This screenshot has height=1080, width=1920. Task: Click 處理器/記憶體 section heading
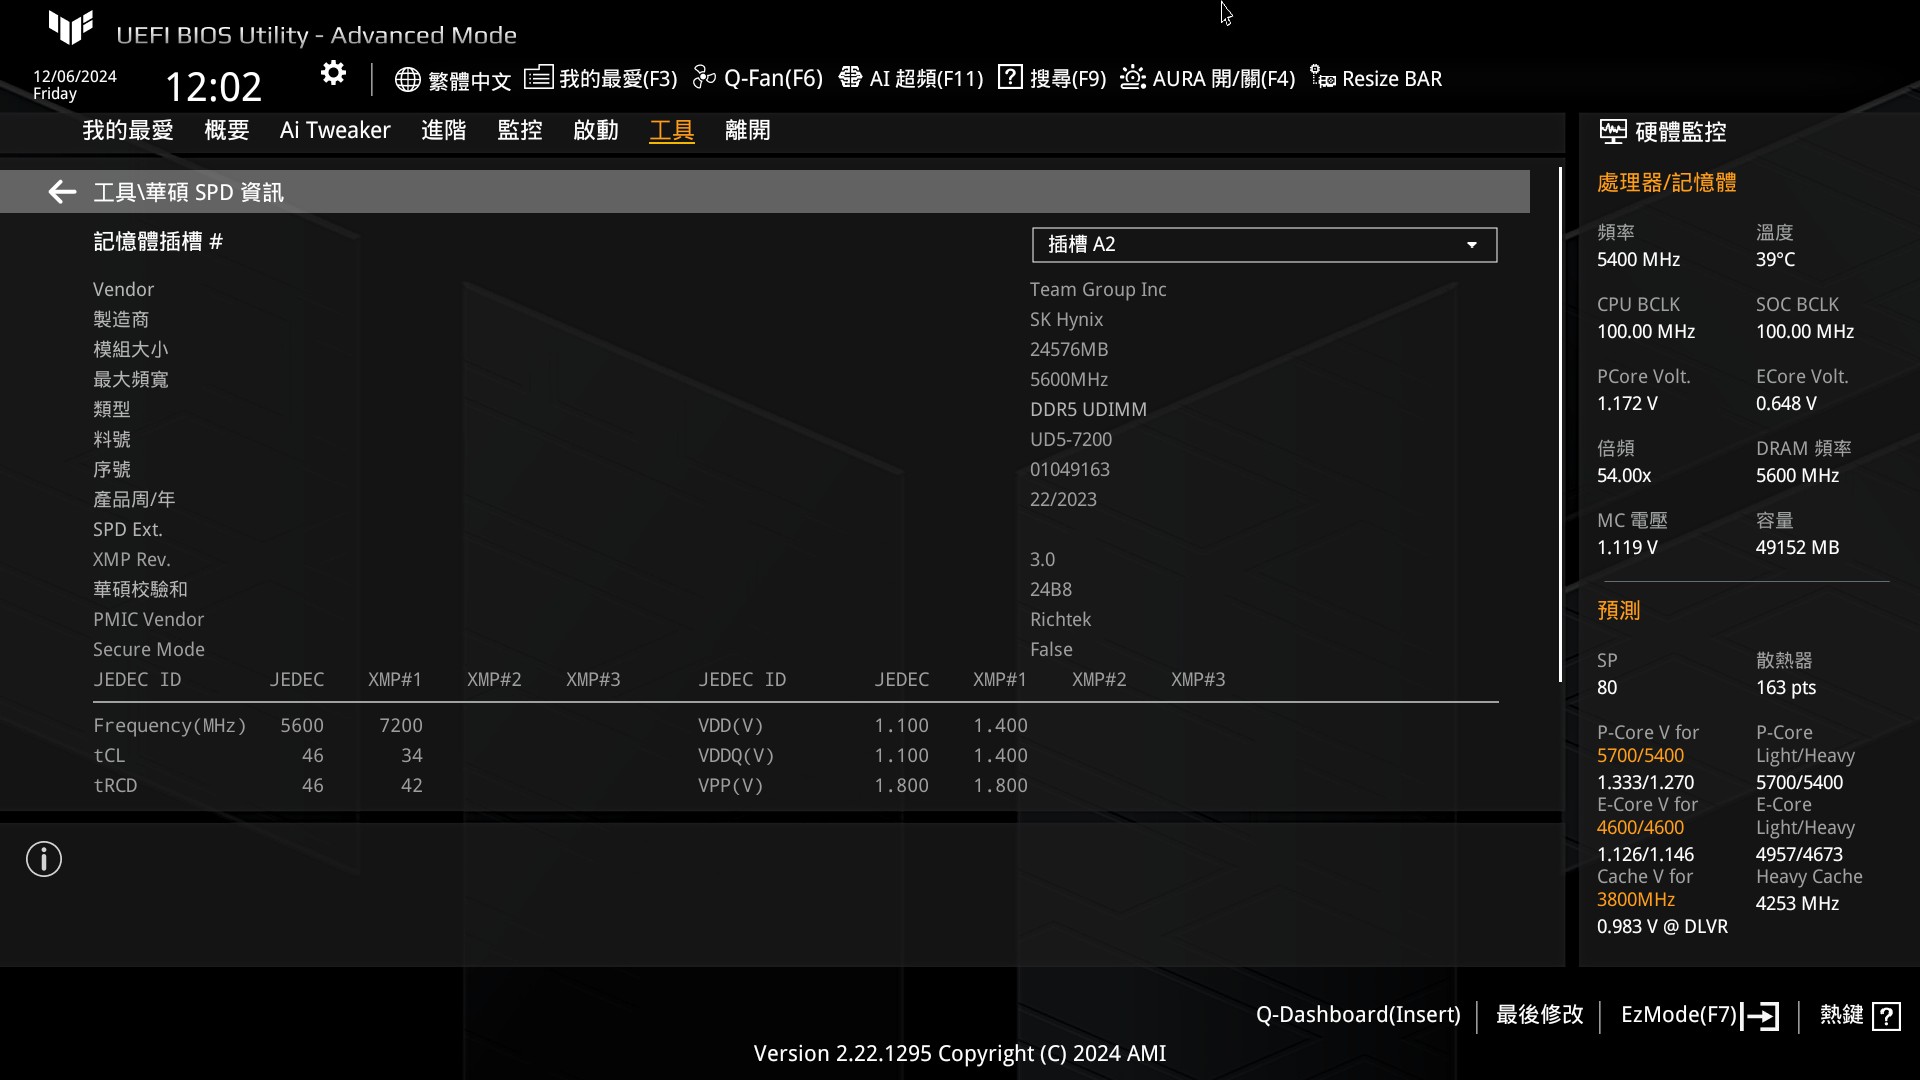point(1666,183)
